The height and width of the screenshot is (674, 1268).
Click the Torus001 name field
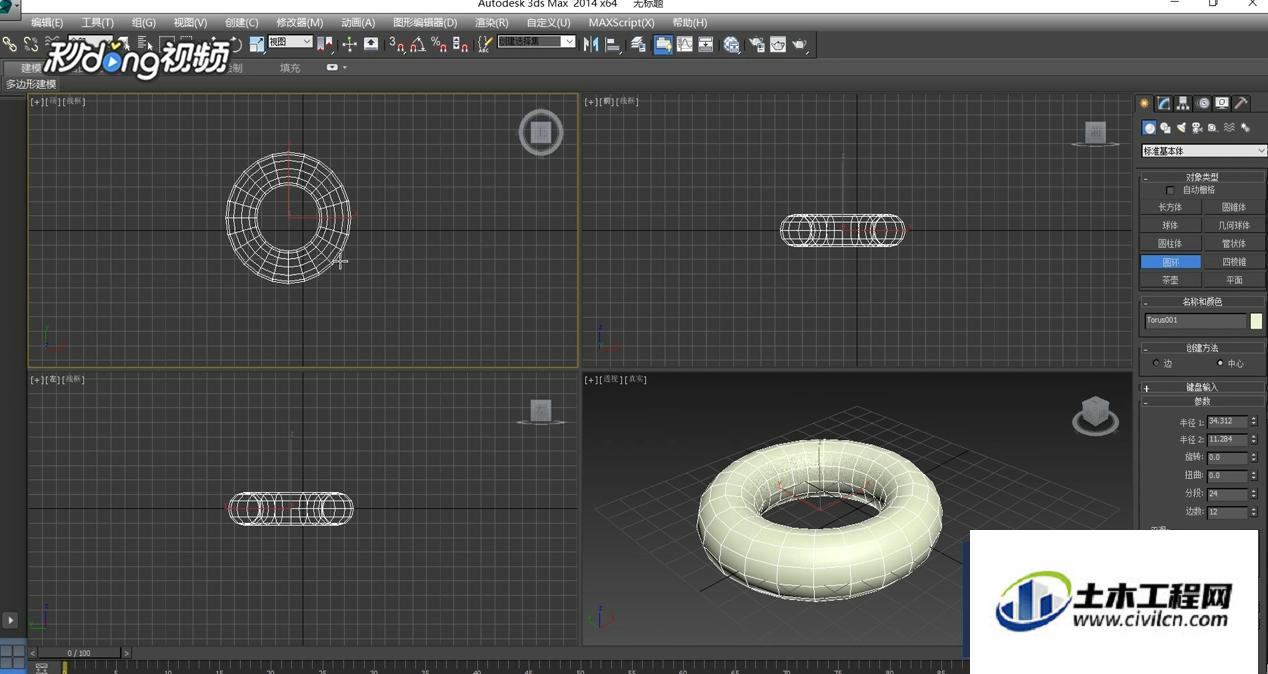coord(1195,321)
